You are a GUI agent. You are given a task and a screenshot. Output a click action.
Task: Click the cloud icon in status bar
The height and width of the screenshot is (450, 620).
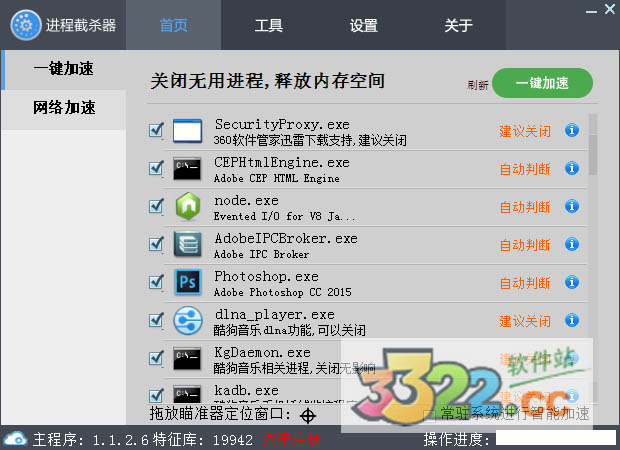click(x=15, y=439)
